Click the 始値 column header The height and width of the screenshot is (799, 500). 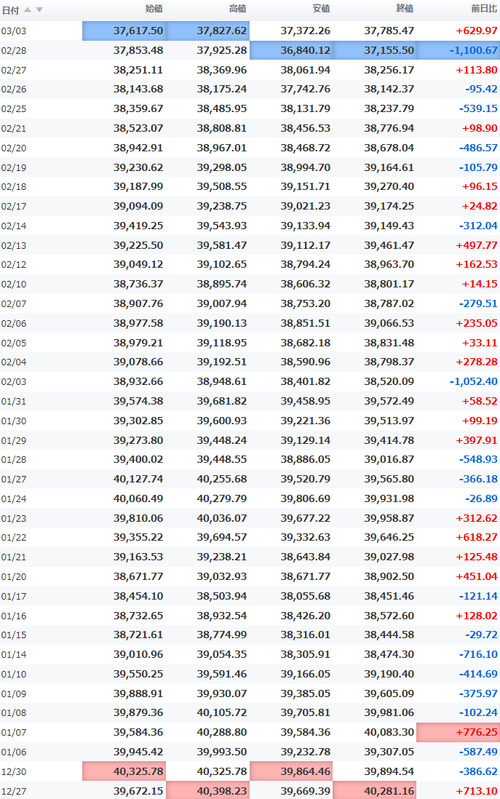(x=154, y=9)
